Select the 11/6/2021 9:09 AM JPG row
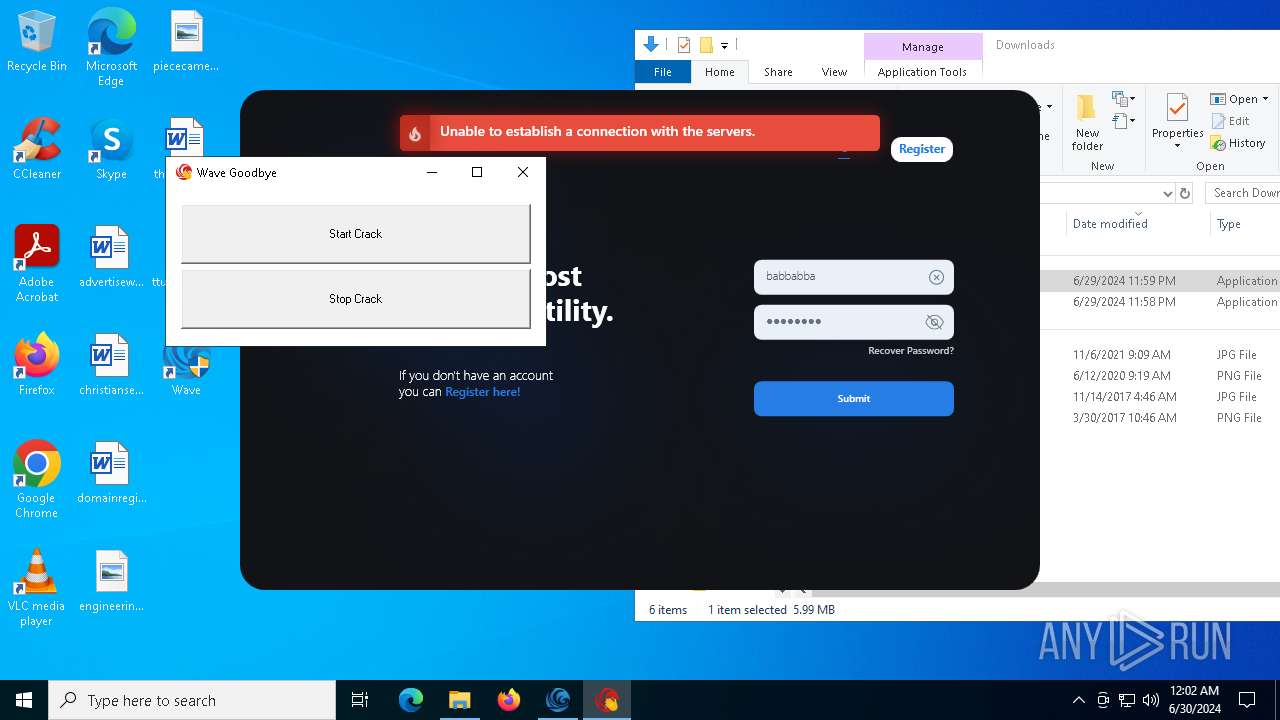 (x=1160, y=355)
